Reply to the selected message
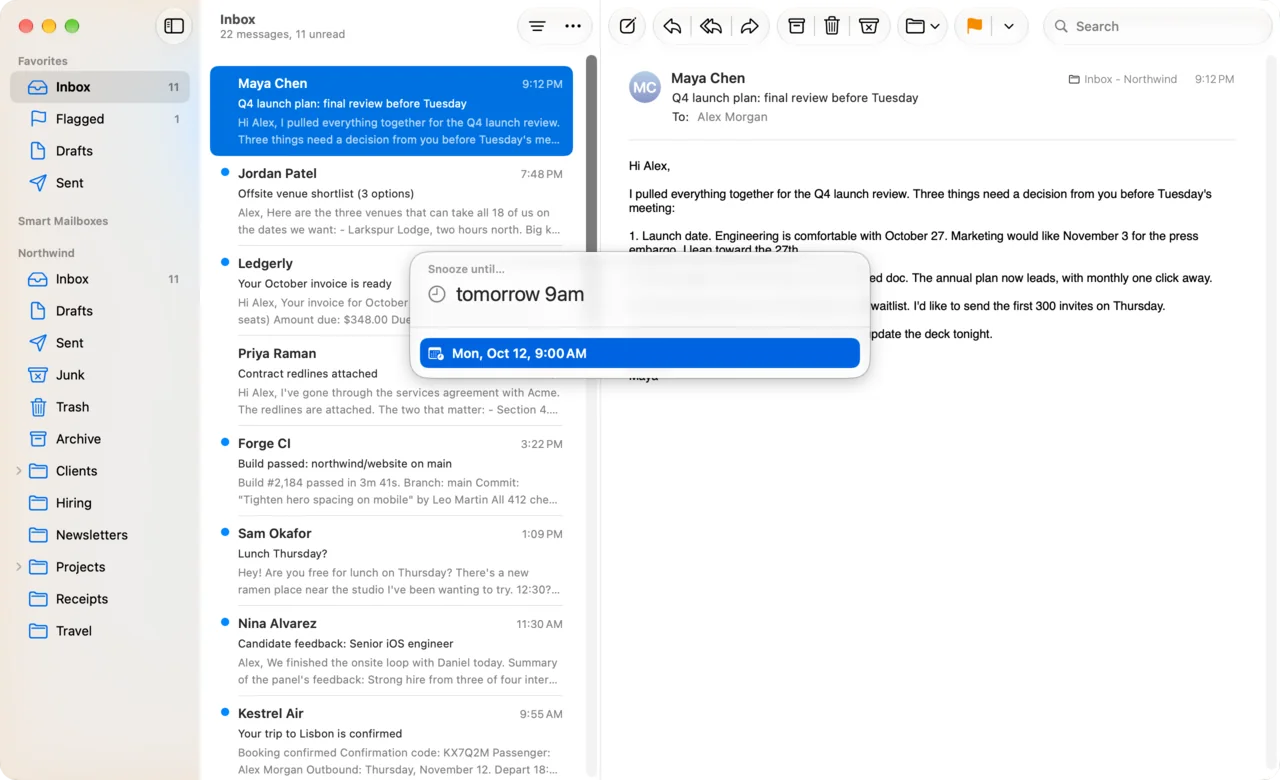The width and height of the screenshot is (1280, 780). coord(673,26)
